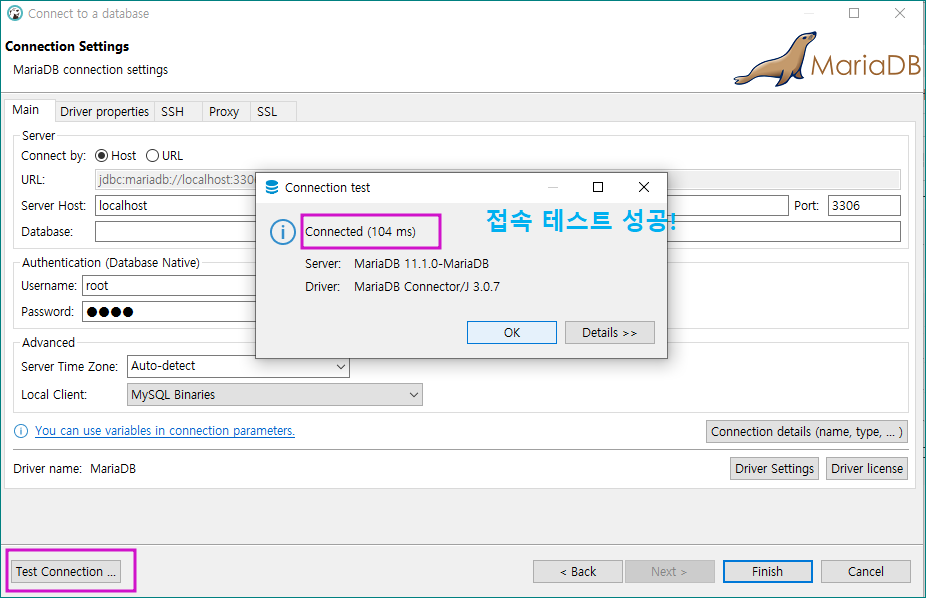Follow the 'use variables in connection parameters' link
The width and height of the screenshot is (926, 598).
(x=165, y=431)
